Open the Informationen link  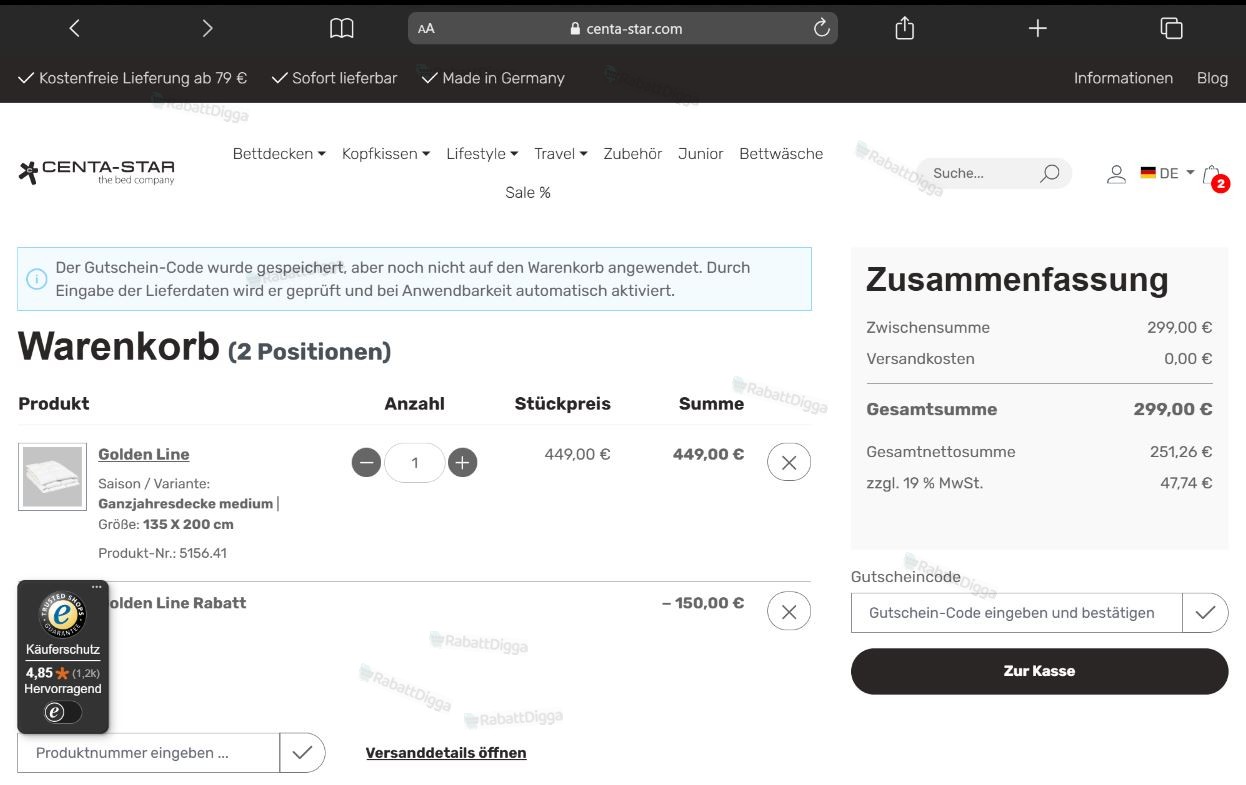coord(1123,78)
